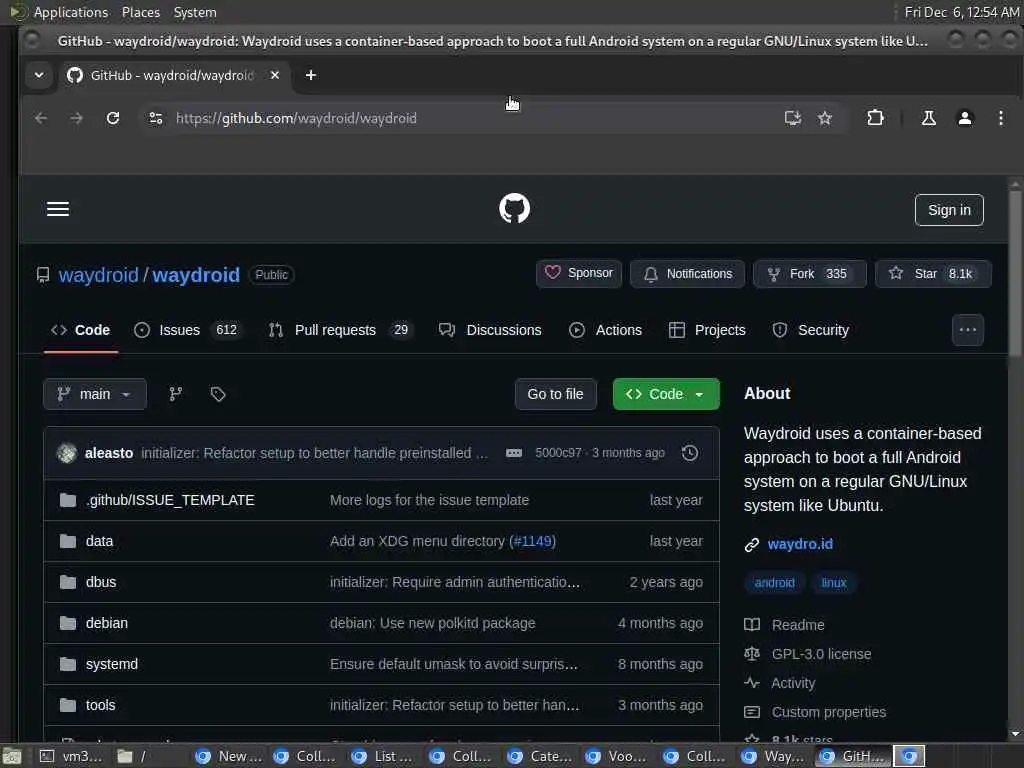Switch to the Pull requests tab
The image size is (1024, 768).
pyautogui.click(x=340, y=330)
